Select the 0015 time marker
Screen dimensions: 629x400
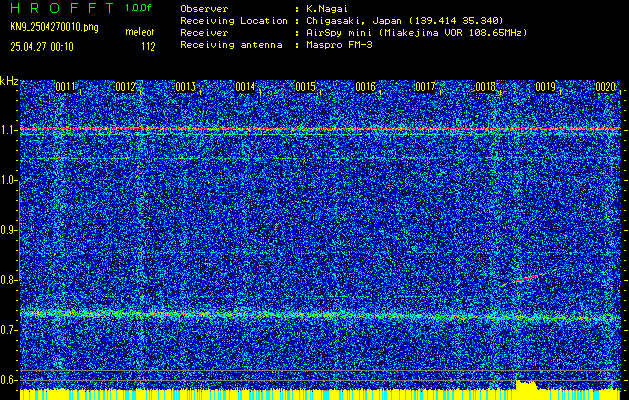coord(305,87)
